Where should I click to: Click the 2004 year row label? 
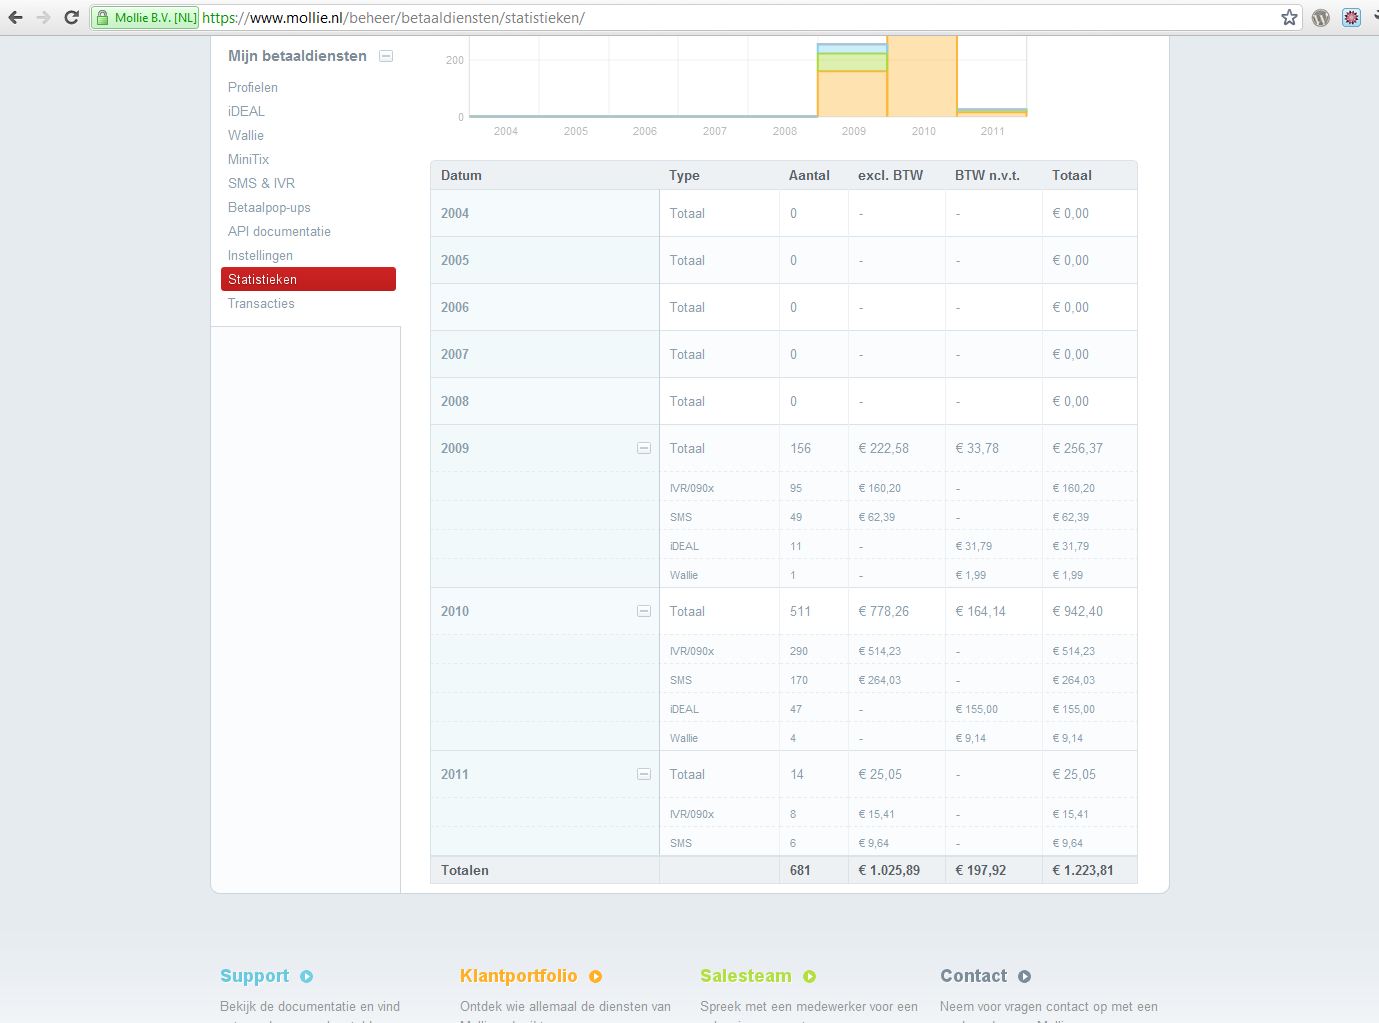(455, 213)
